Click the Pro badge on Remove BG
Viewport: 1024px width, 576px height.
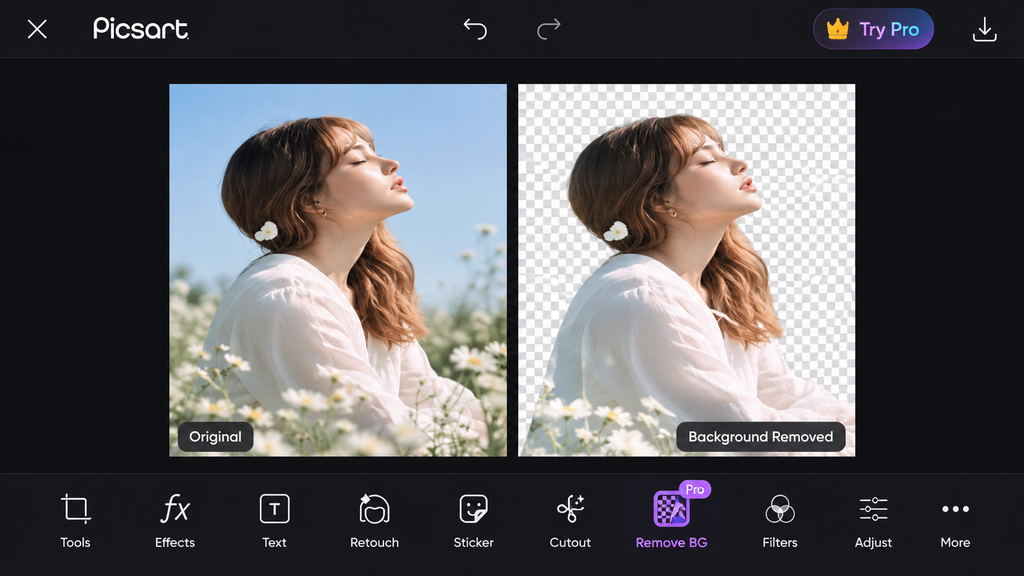point(695,489)
